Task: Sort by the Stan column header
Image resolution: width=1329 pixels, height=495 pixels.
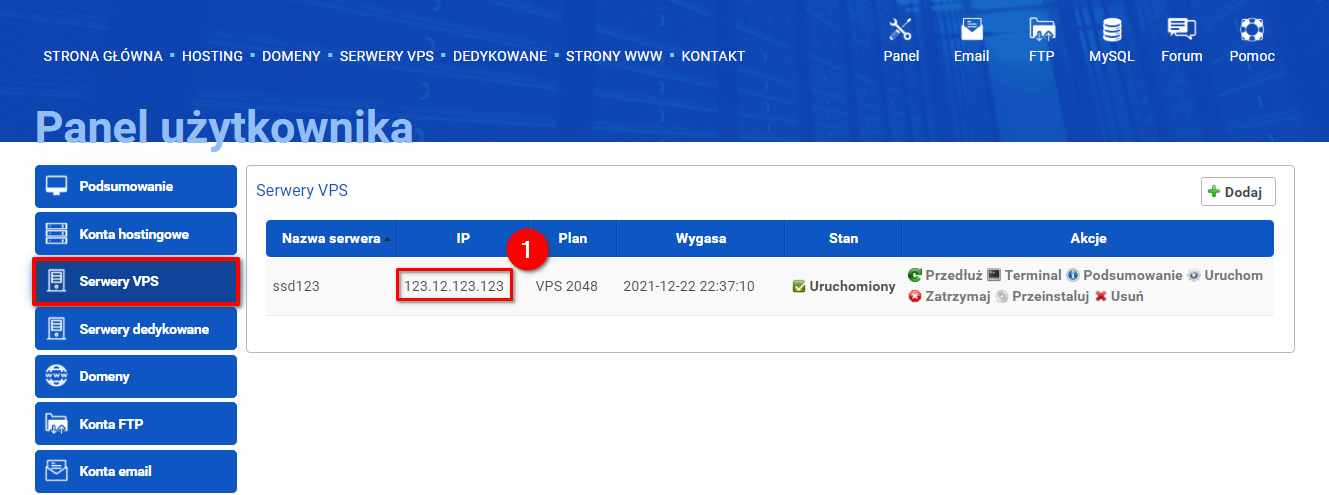Action: [x=843, y=239]
